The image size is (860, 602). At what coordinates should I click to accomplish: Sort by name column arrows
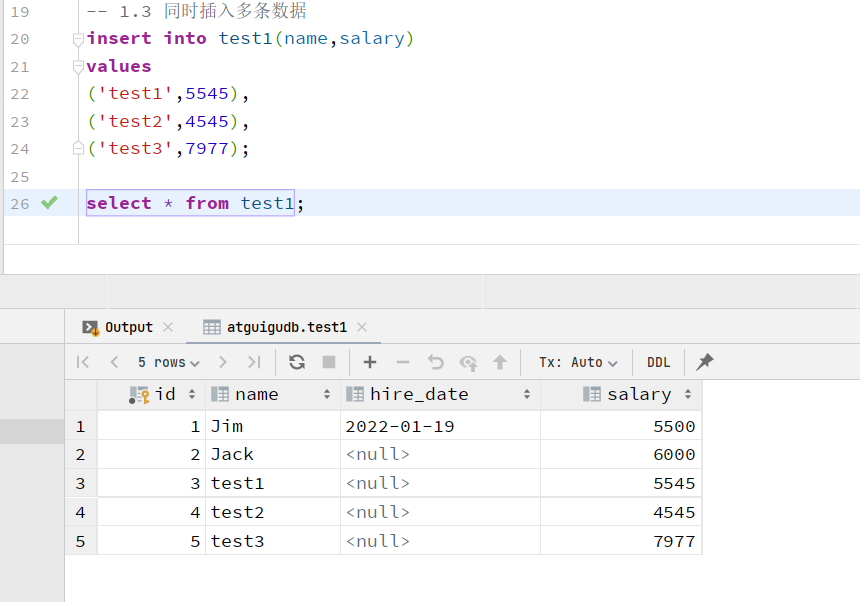click(x=327, y=394)
